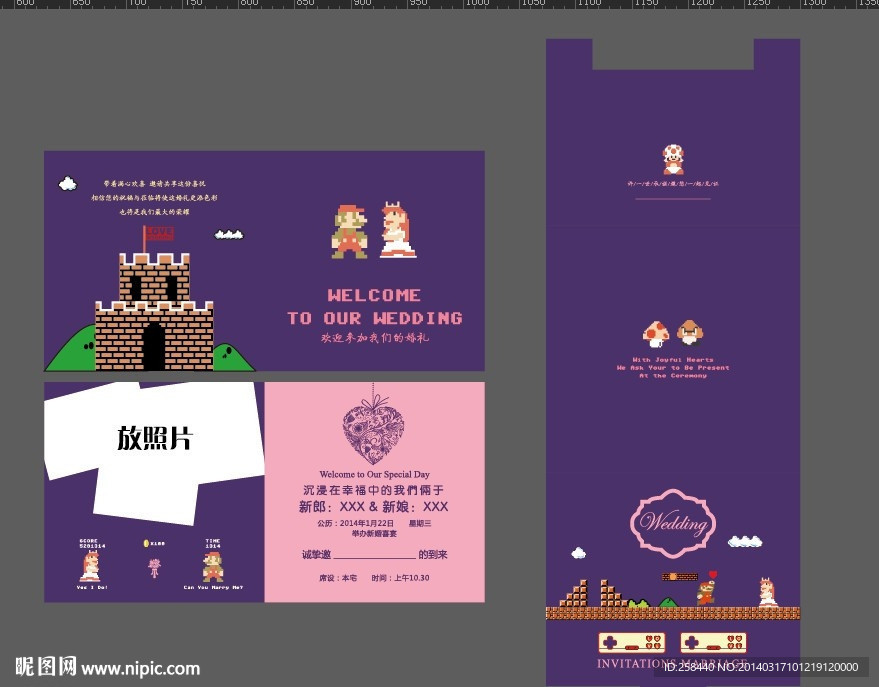
Task: Select the princess bride sprite above WELCOME
Action: pos(397,230)
